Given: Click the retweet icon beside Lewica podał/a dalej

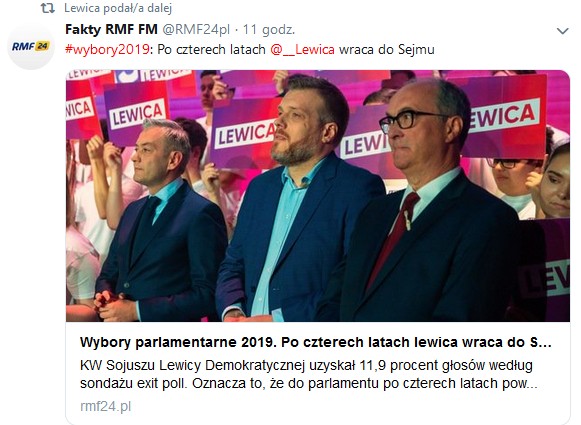Looking at the screenshot, I should pos(47,8).
